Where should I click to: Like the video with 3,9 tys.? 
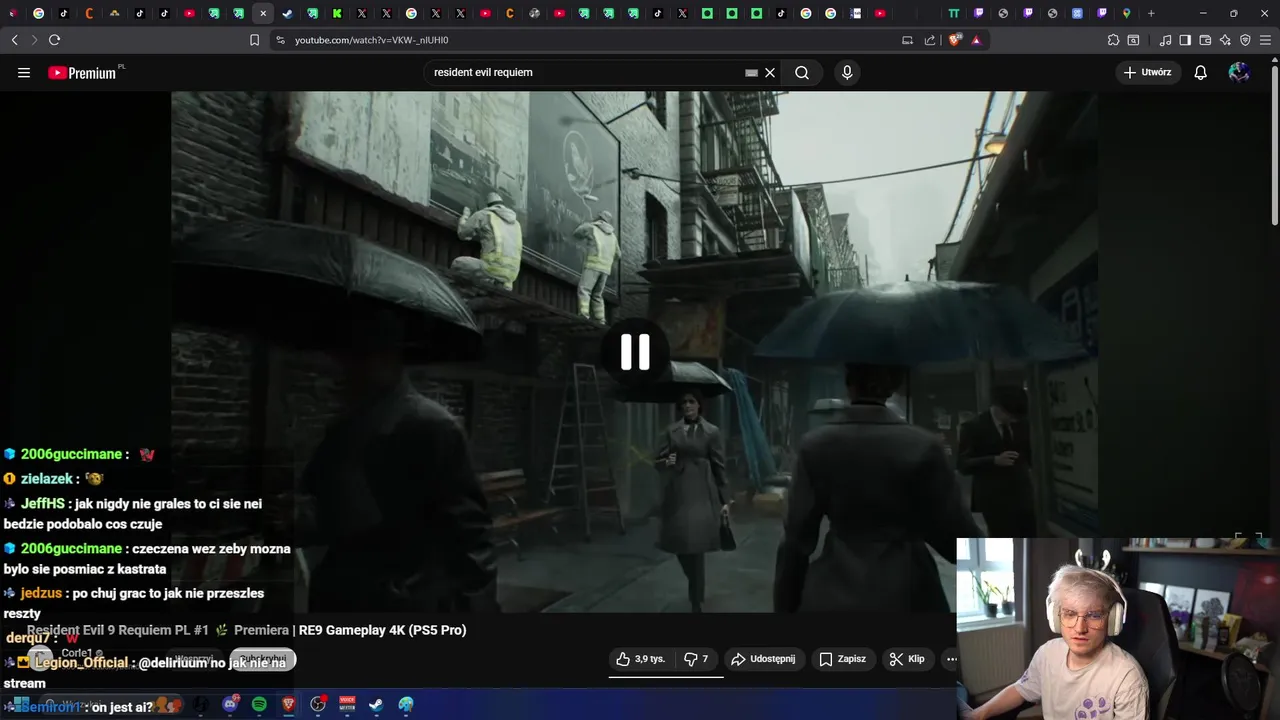641,659
